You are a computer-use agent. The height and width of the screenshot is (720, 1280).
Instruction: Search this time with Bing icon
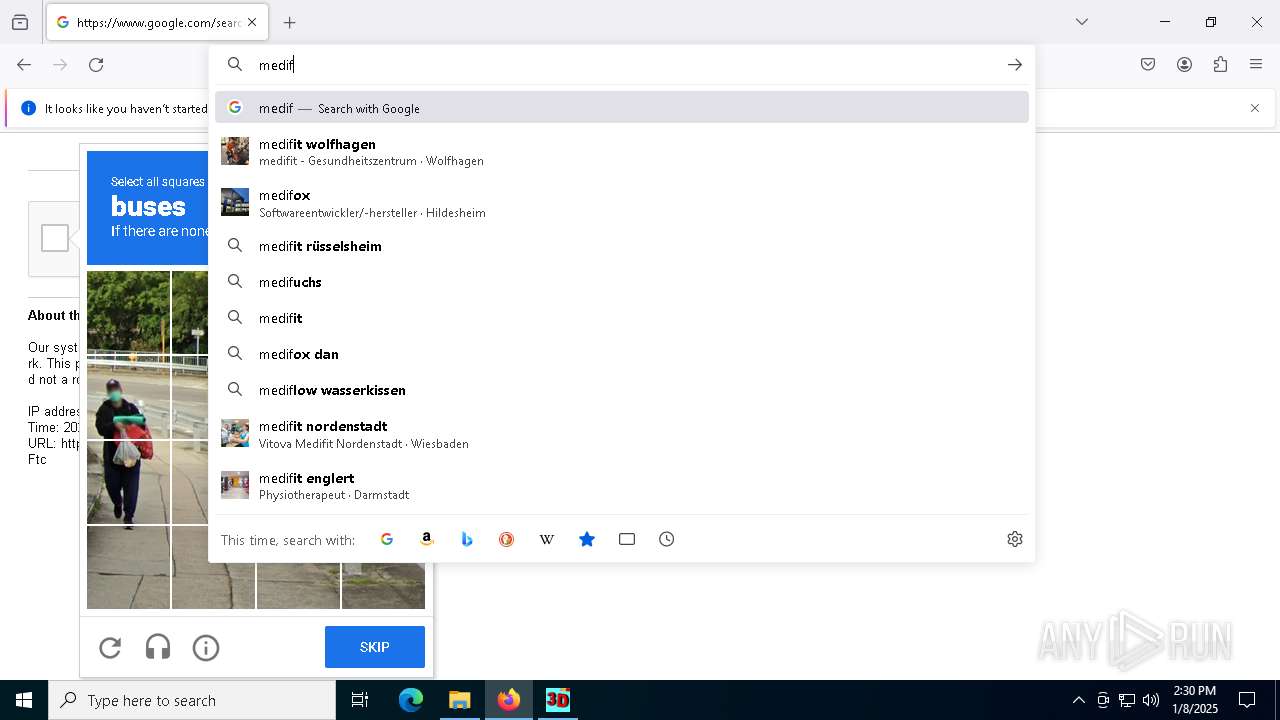pos(467,539)
